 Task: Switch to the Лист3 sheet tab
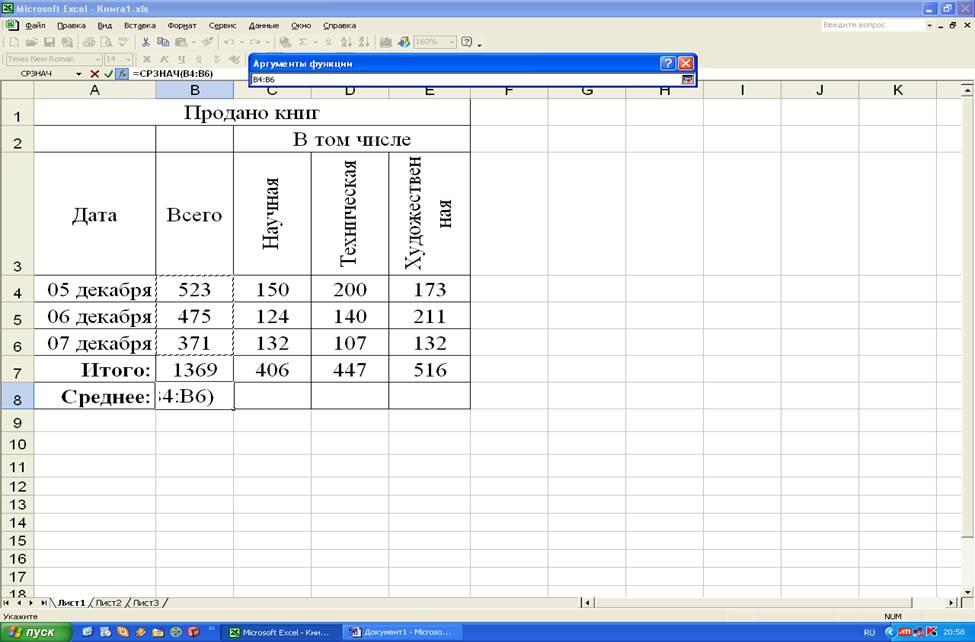coord(146,603)
